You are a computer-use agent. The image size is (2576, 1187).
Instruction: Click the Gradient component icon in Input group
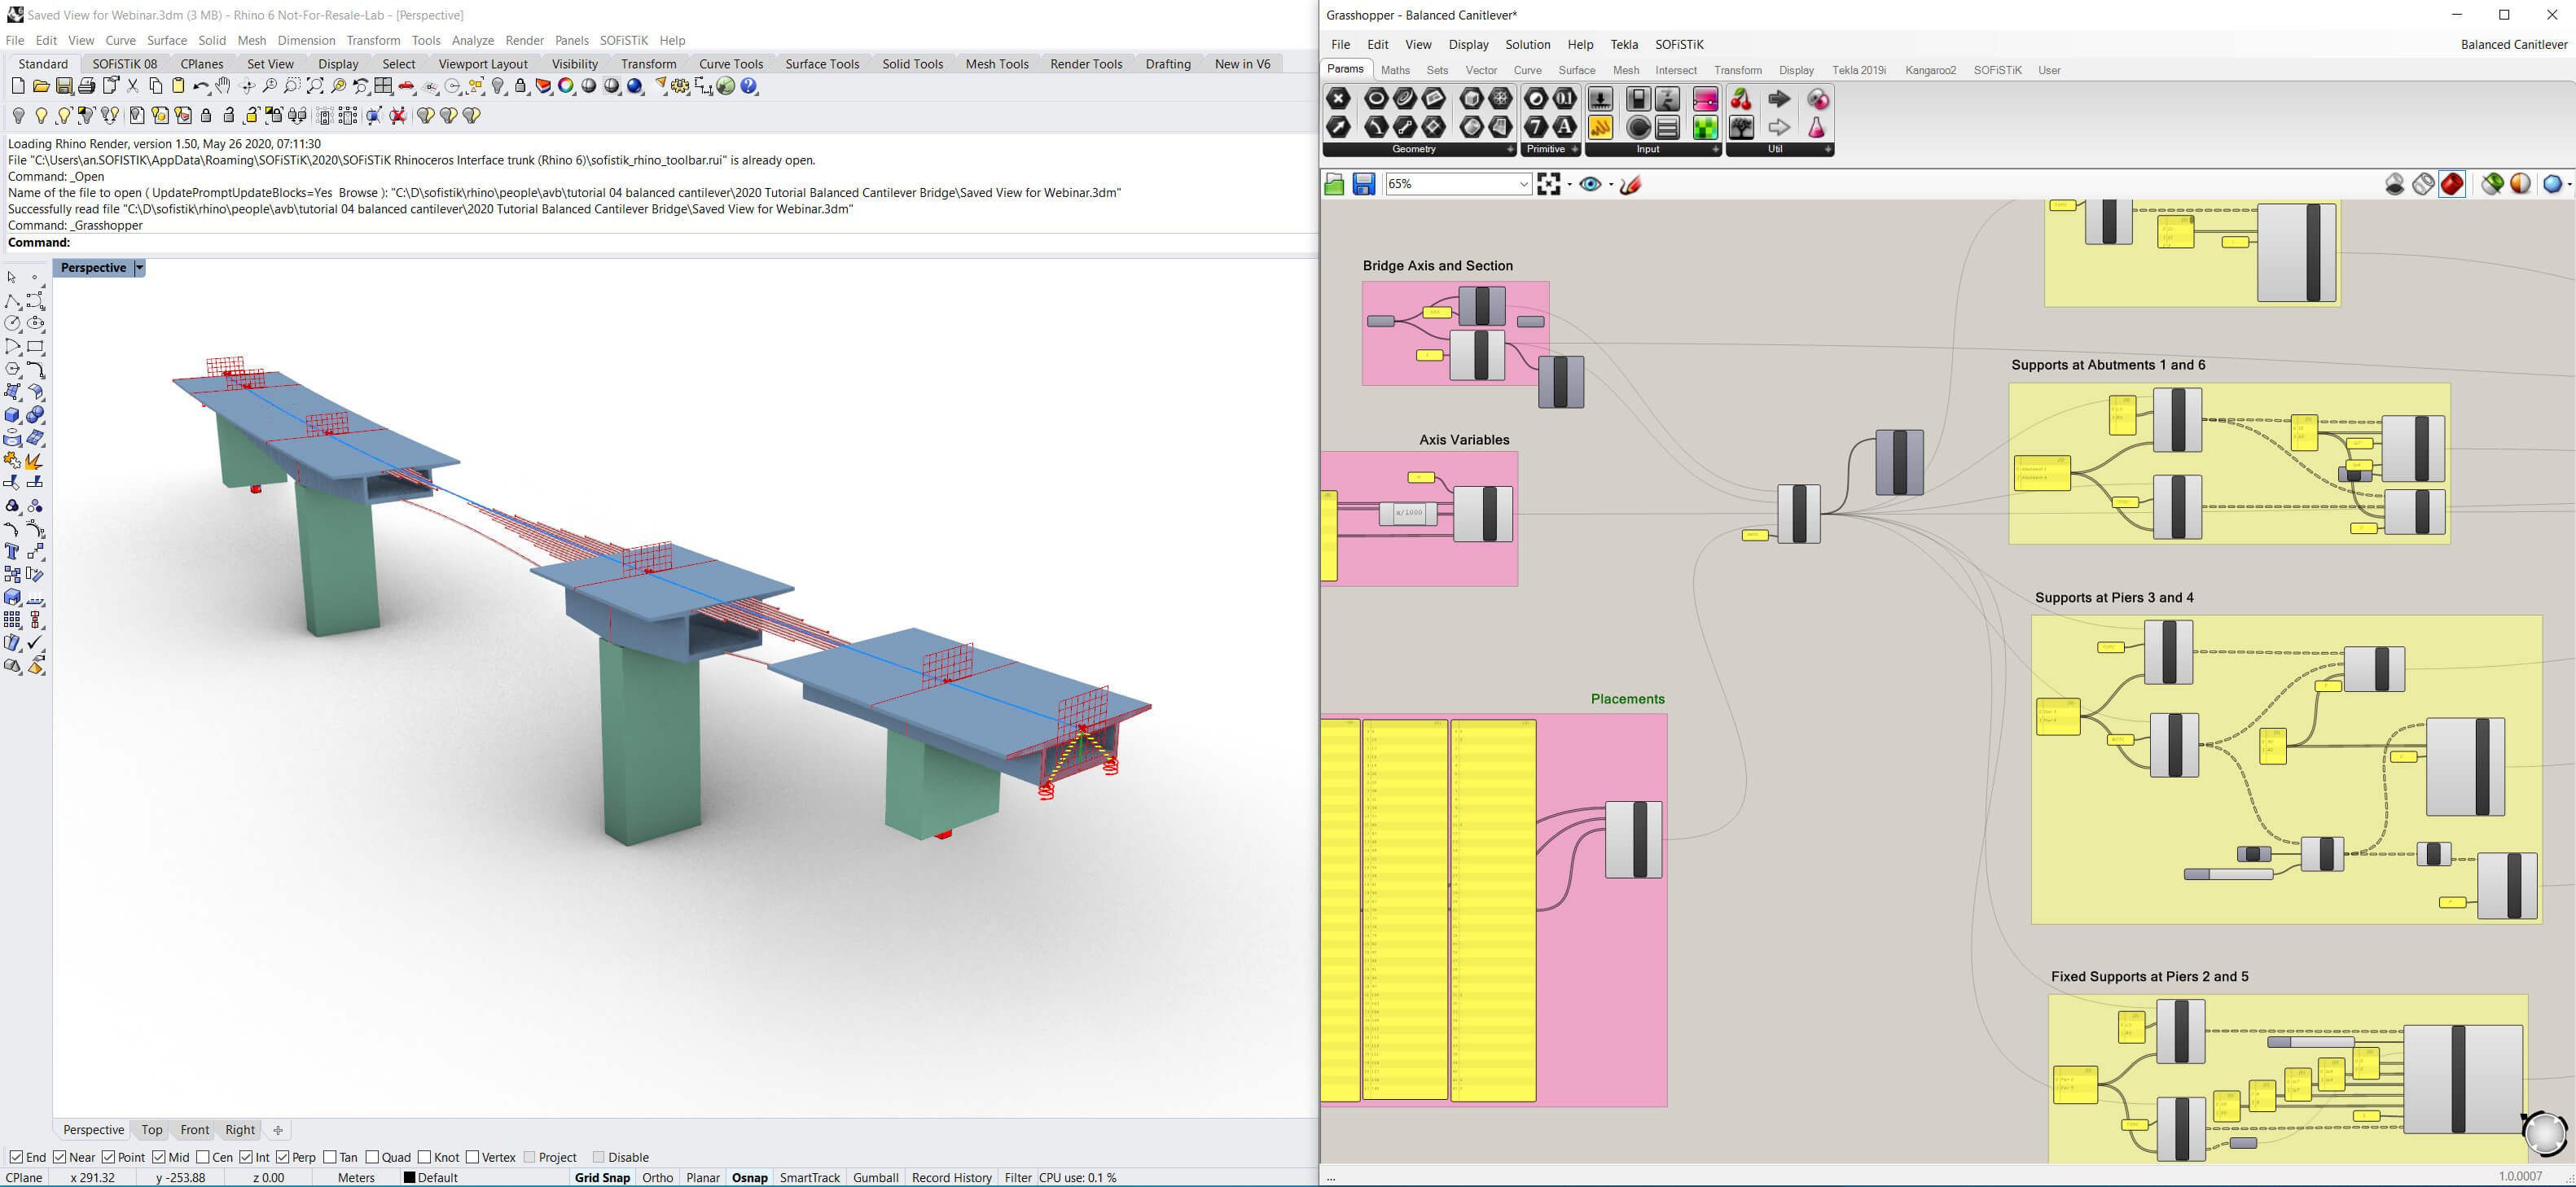pyautogui.click(x=1705, y=99)
